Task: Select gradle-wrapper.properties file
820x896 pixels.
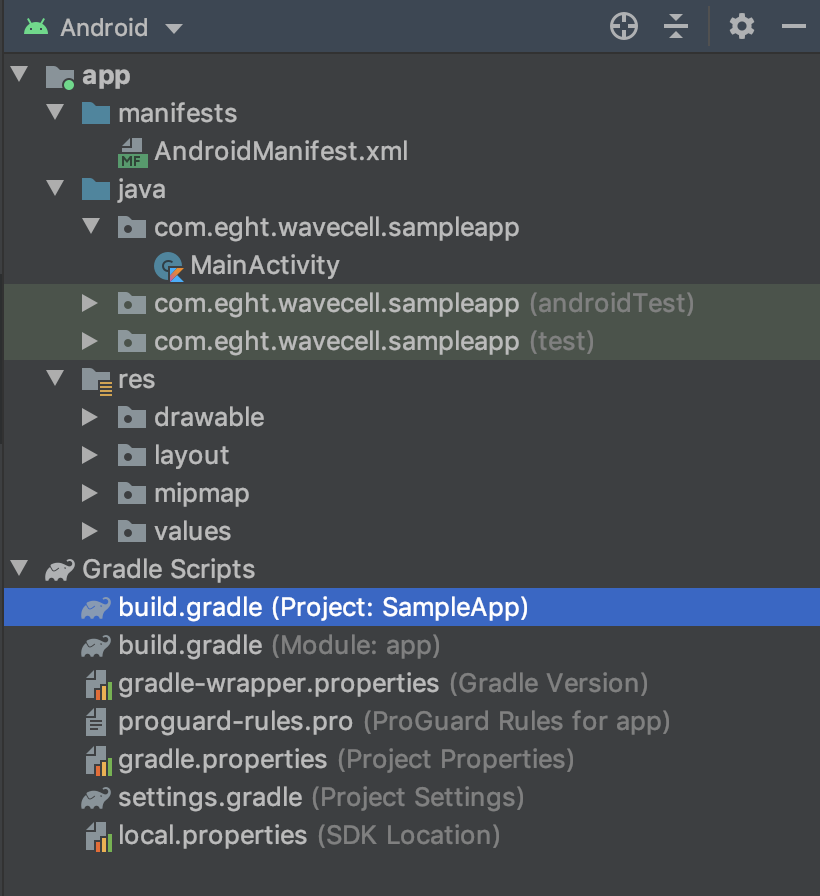Action: coord(278,684)
